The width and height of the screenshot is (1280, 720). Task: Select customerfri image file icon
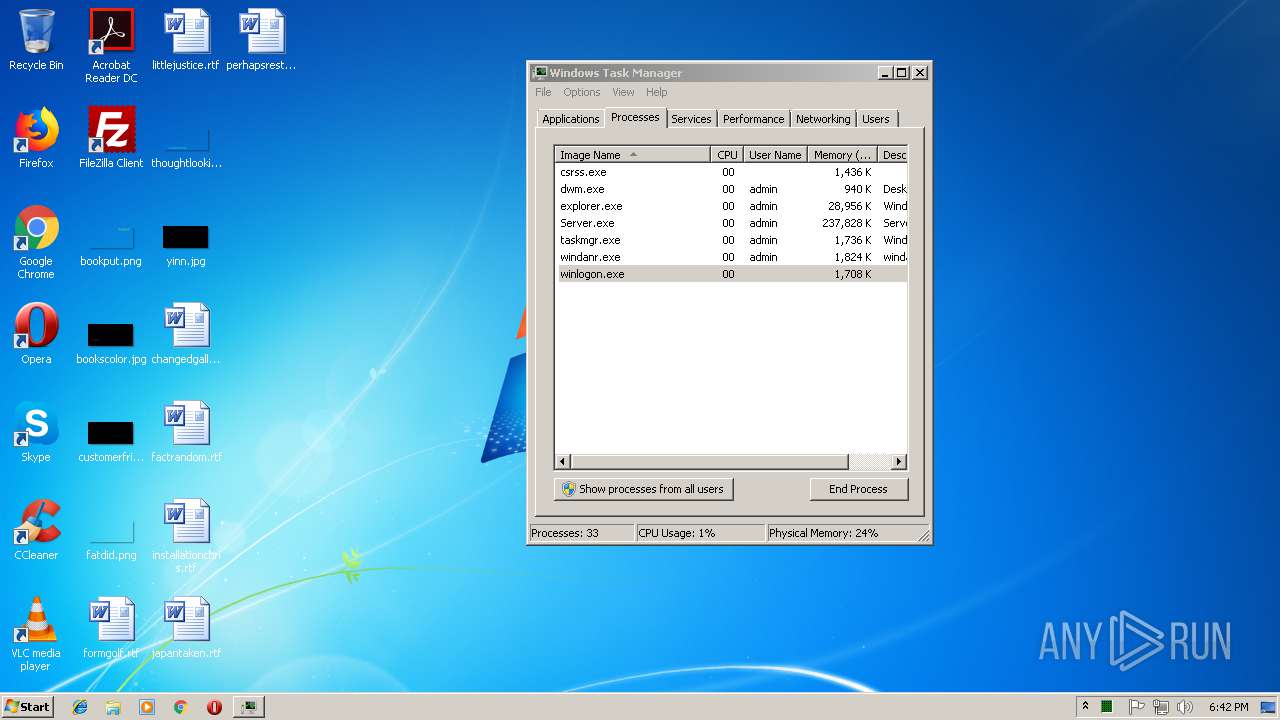(x=111, y=440)
